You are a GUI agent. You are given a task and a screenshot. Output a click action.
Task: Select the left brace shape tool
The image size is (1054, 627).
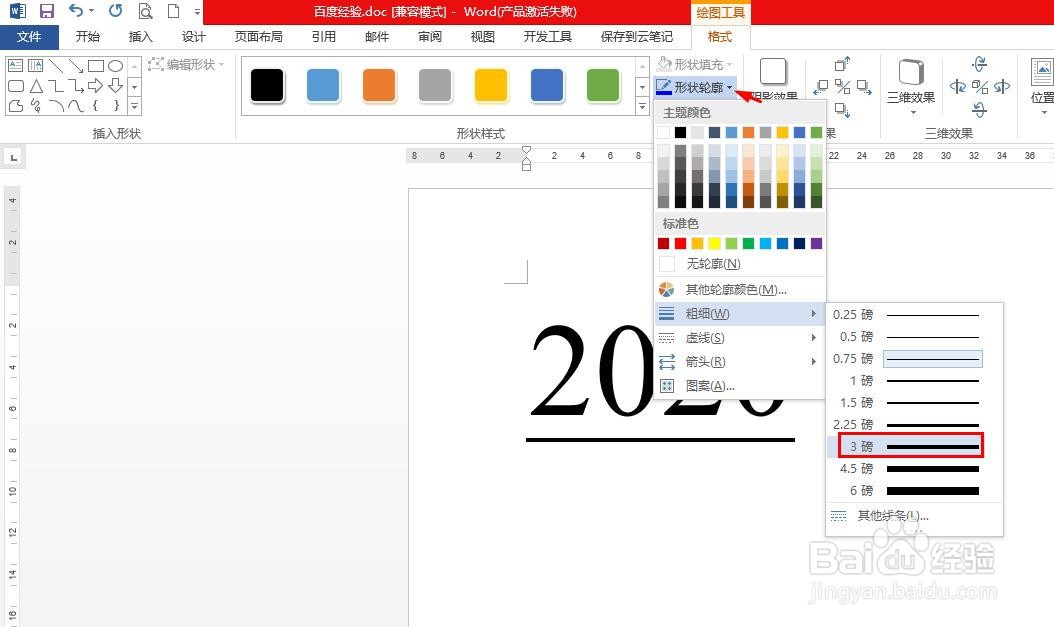click(94, 103)
